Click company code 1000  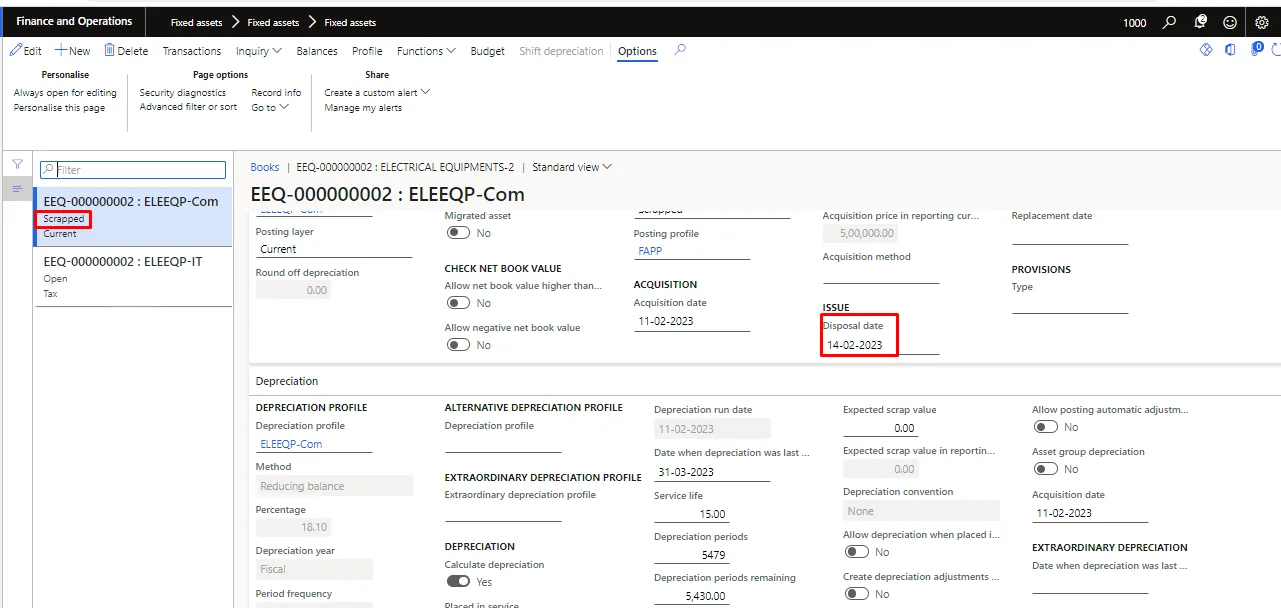coord(1135,22)
